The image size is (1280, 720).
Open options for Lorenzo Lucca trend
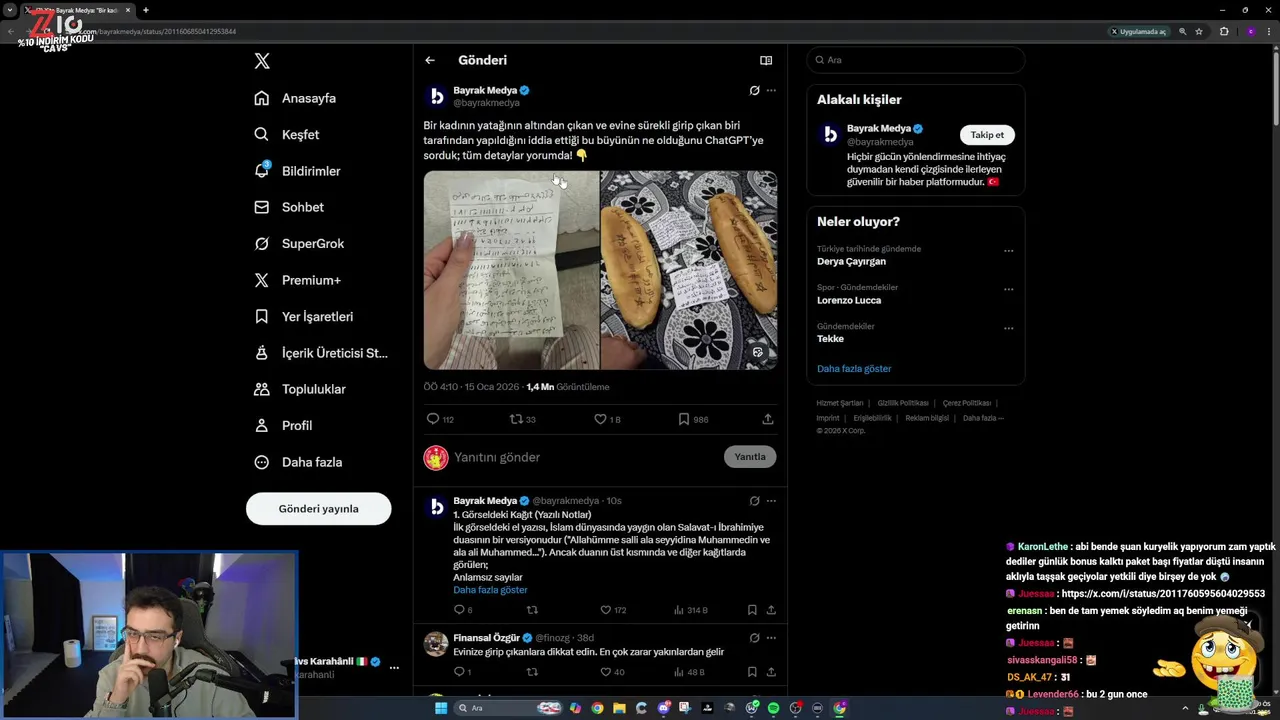(x=1008, y=289)
